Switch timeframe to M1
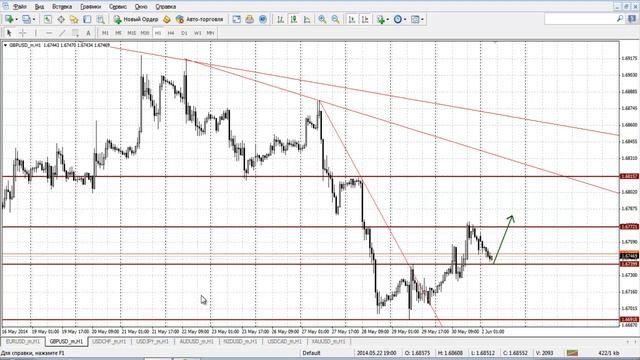 pyautogui.click(x=105, y=33)
